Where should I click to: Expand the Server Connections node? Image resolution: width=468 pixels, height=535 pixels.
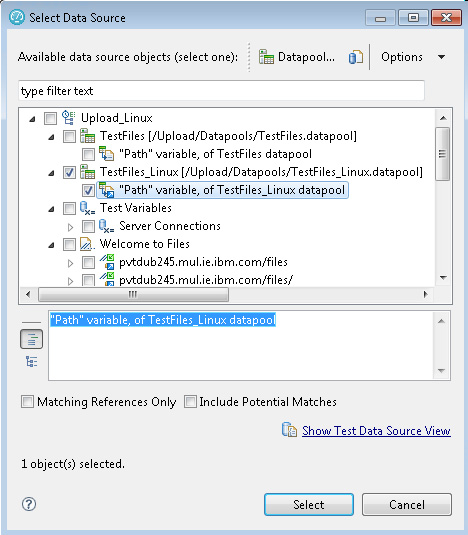point(70,227)
